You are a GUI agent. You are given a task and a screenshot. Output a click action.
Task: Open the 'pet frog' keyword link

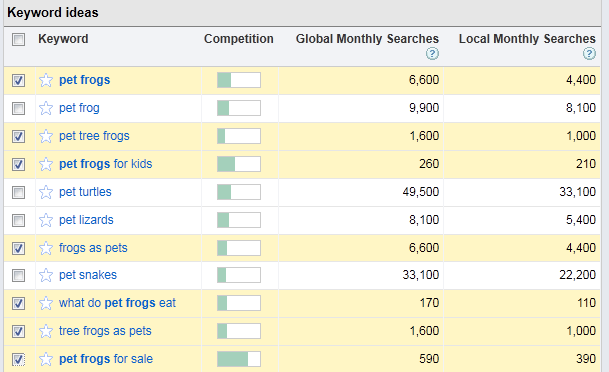click(79, 108)
